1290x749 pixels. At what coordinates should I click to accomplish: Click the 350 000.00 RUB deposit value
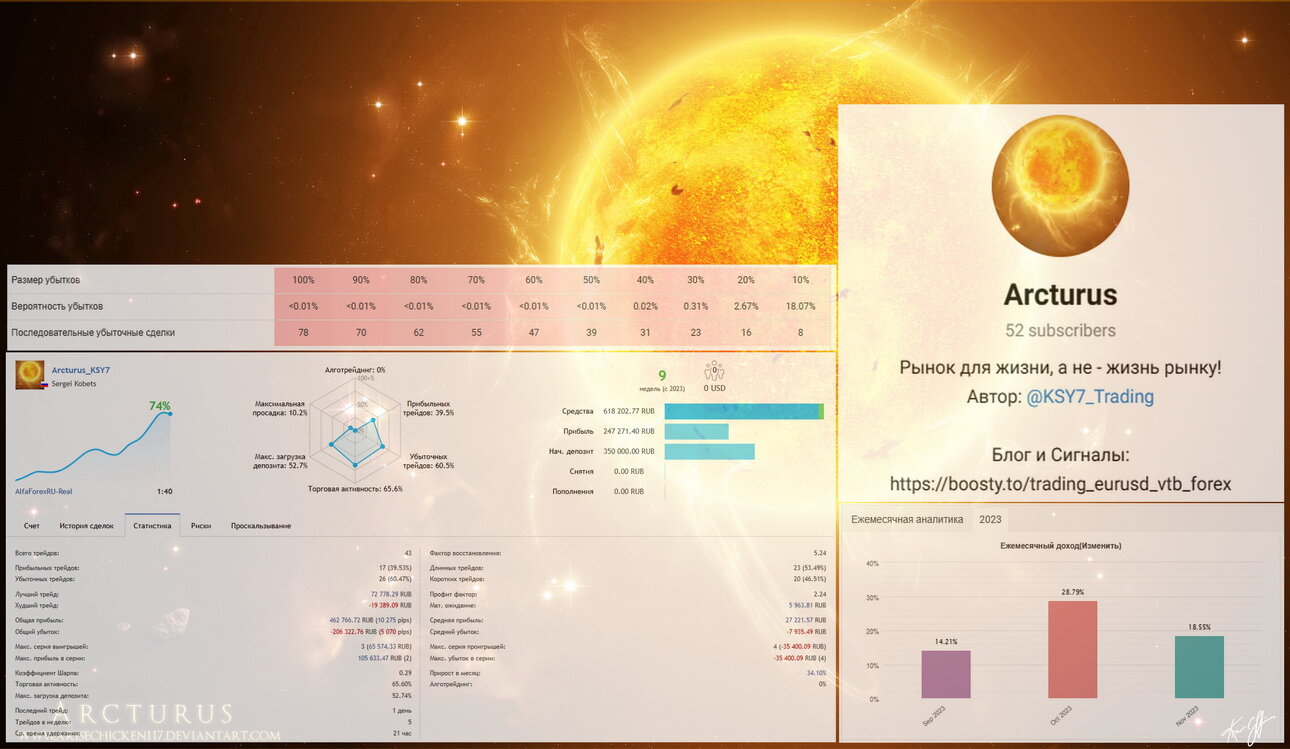point(629,451)
